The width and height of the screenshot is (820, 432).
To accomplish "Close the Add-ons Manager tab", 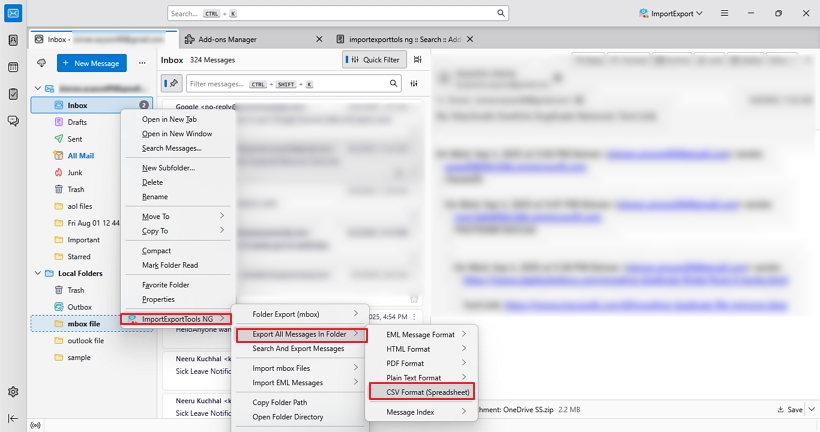I will point(319,39).
